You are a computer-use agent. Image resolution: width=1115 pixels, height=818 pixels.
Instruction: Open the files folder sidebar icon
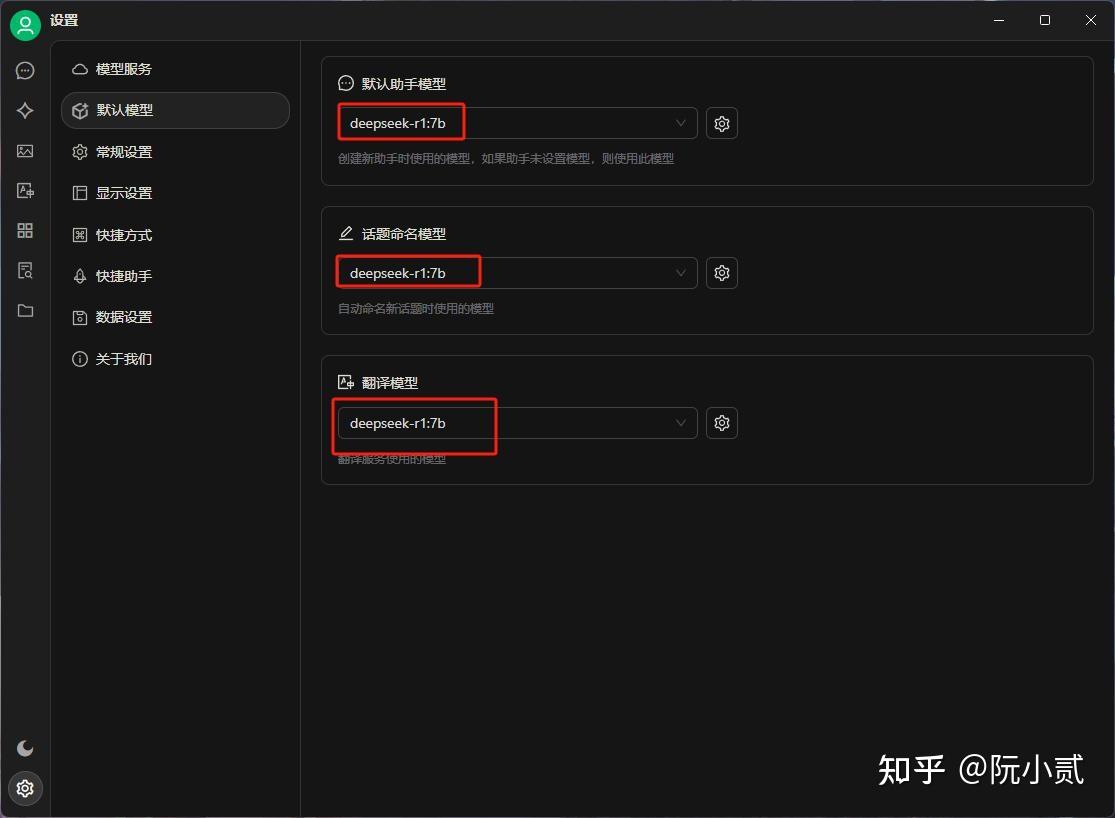(x=25, y=311)
